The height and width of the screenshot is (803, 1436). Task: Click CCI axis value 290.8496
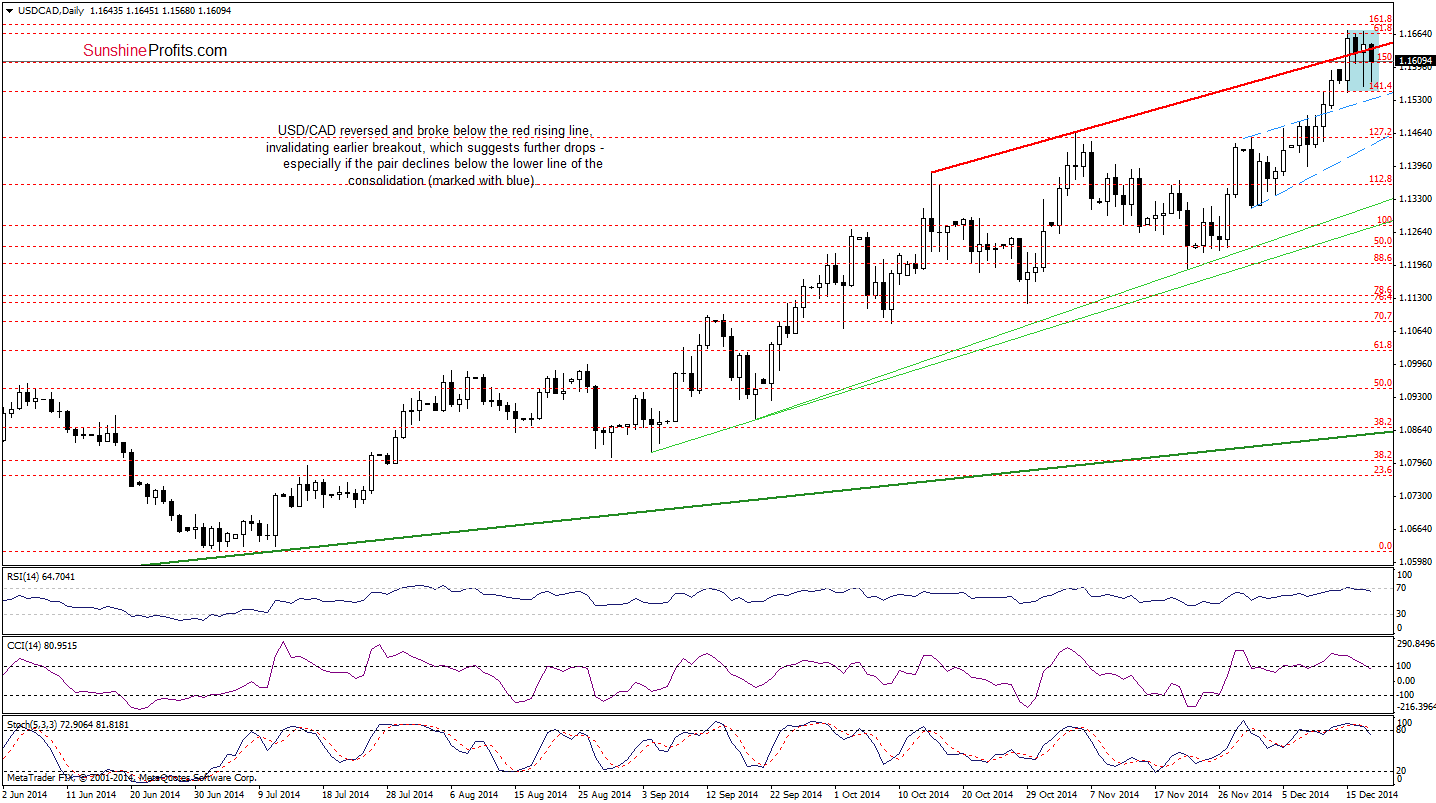pos(1416,644)
